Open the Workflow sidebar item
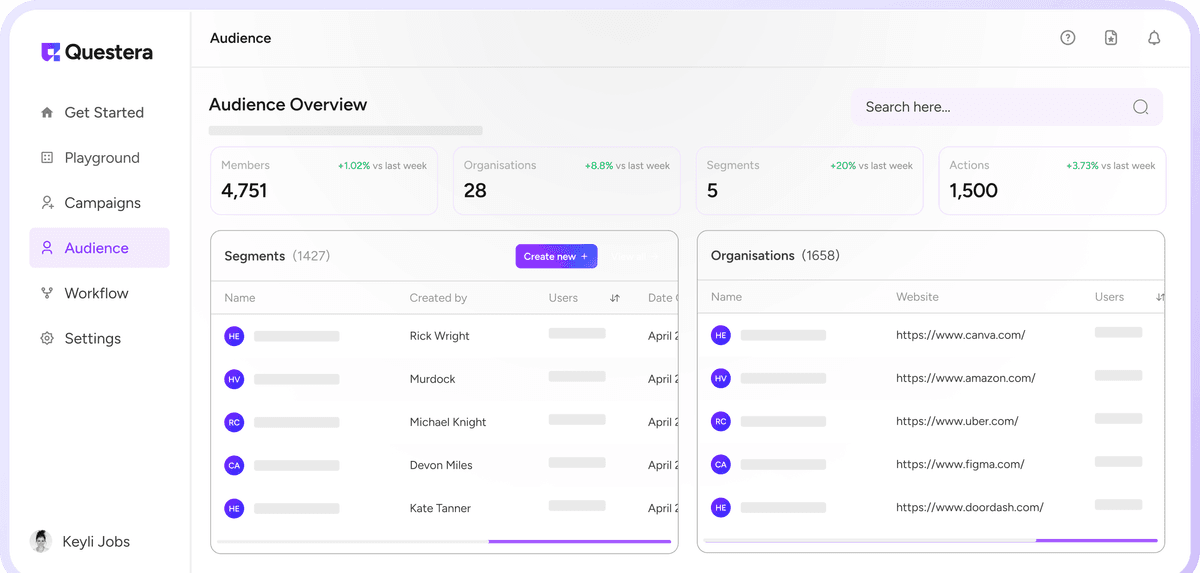 pos(96,293)
